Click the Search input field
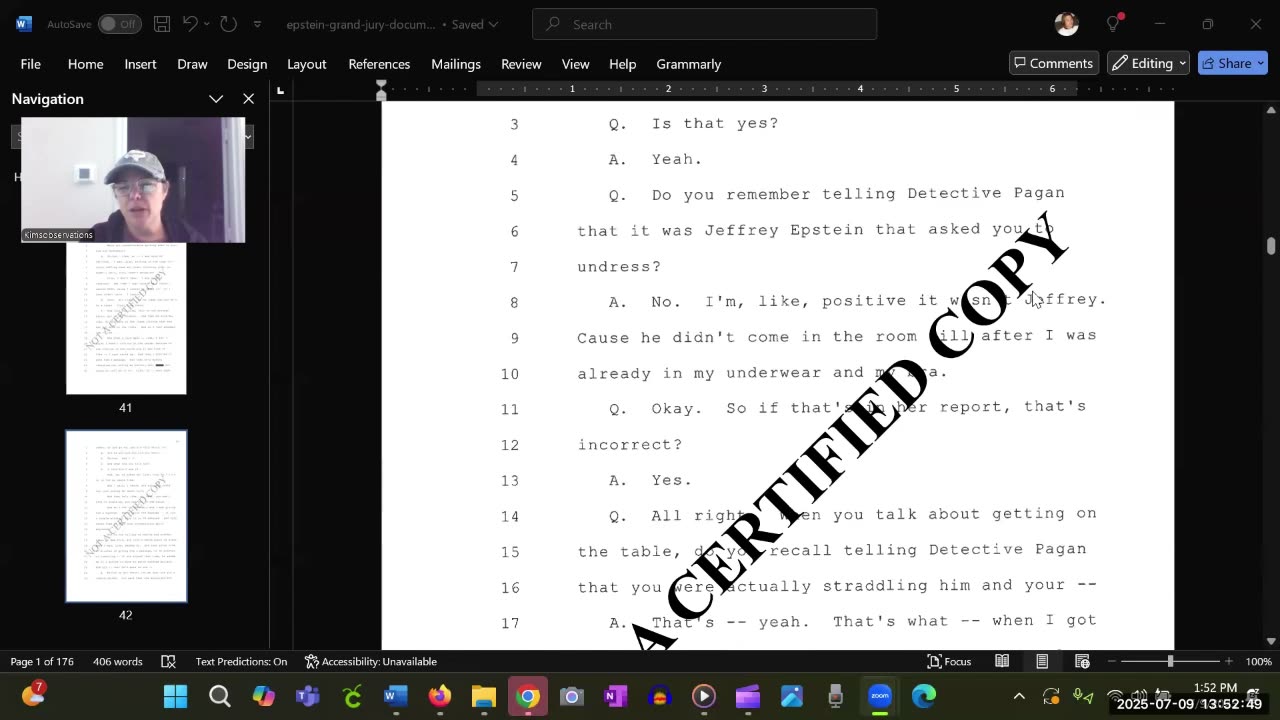Viewport: 1280px width, 720px height. (x=705, y=24)
